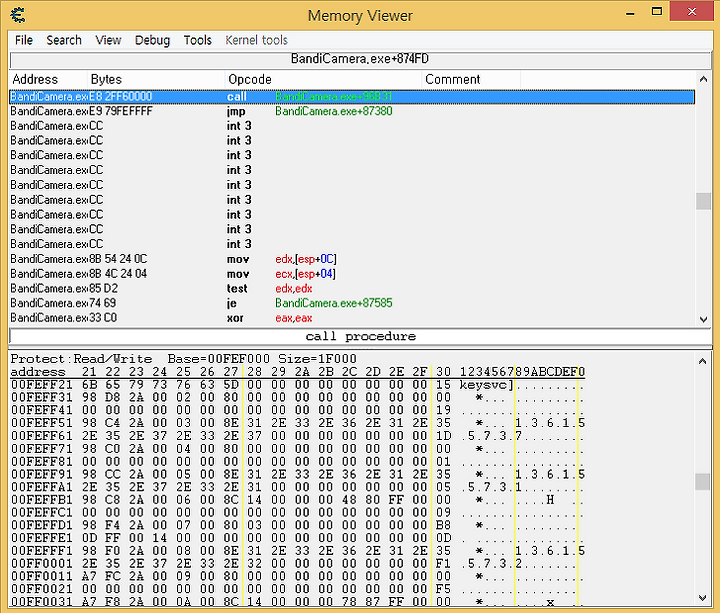Open the Search menu
720x613 pixels.
[x=64, y=40]
